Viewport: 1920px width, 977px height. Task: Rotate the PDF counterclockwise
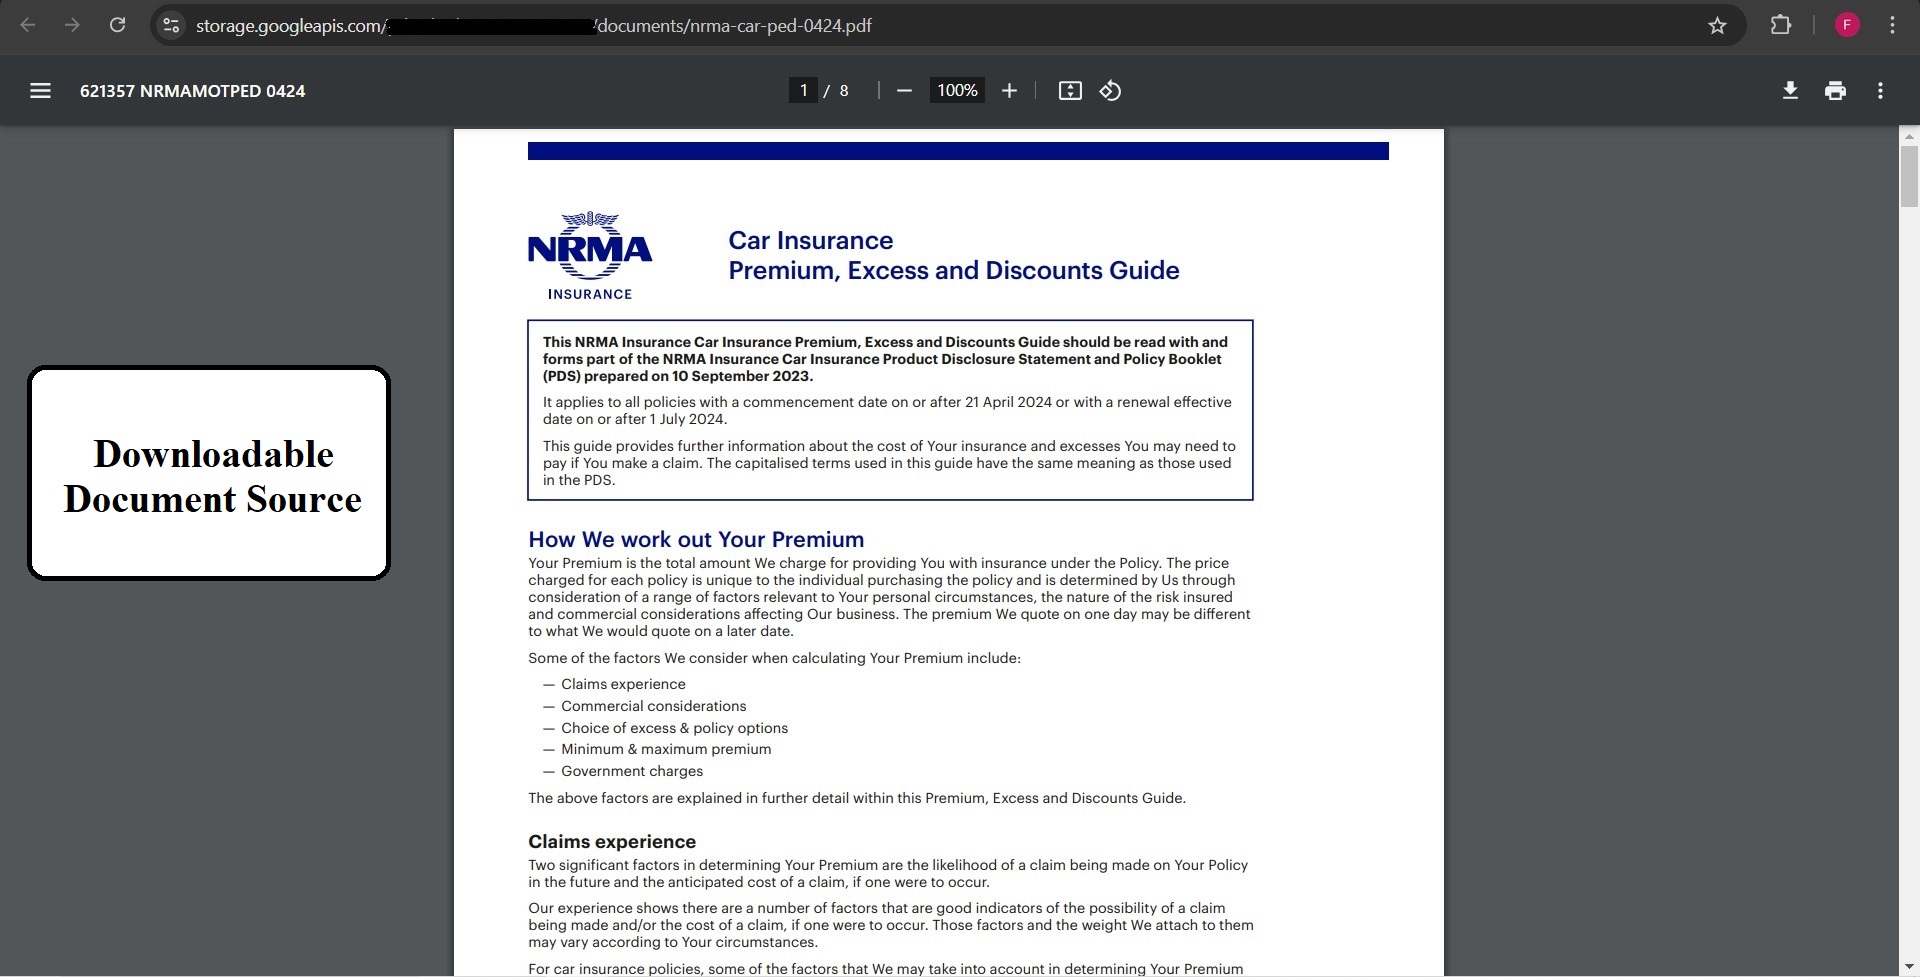click(1110, 91)
